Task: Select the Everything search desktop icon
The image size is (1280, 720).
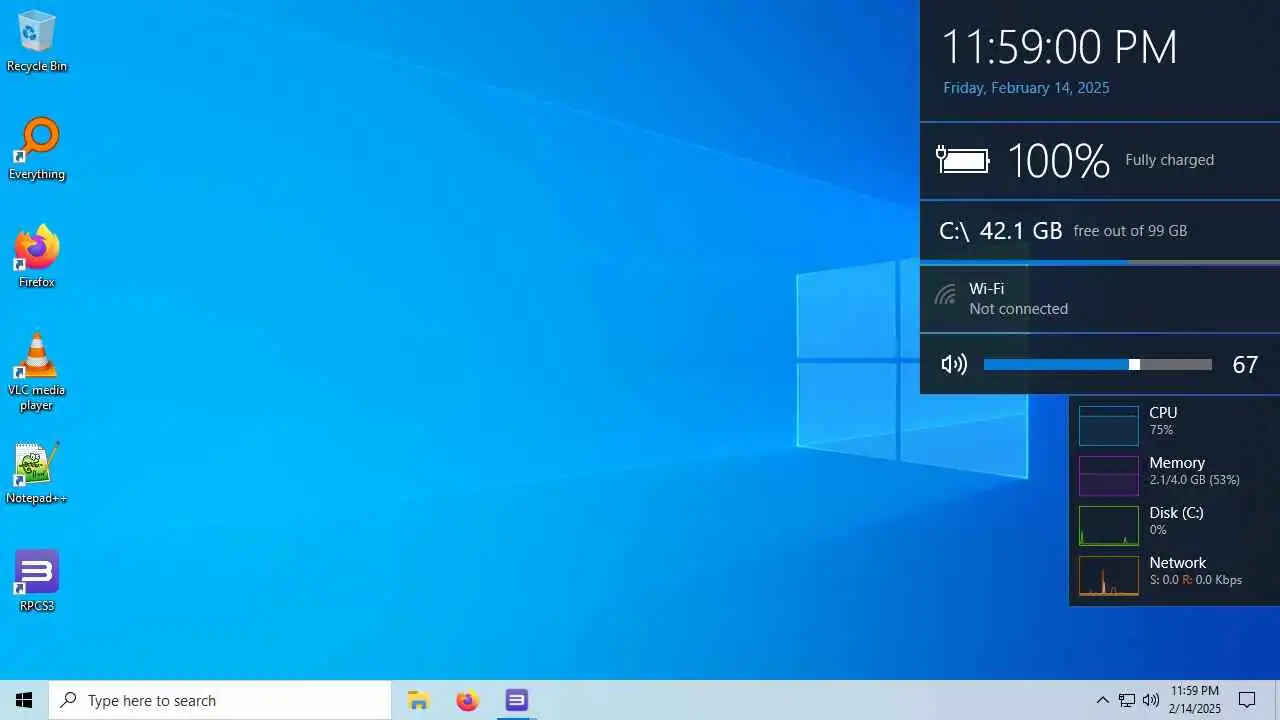Action: click(37, 150)
